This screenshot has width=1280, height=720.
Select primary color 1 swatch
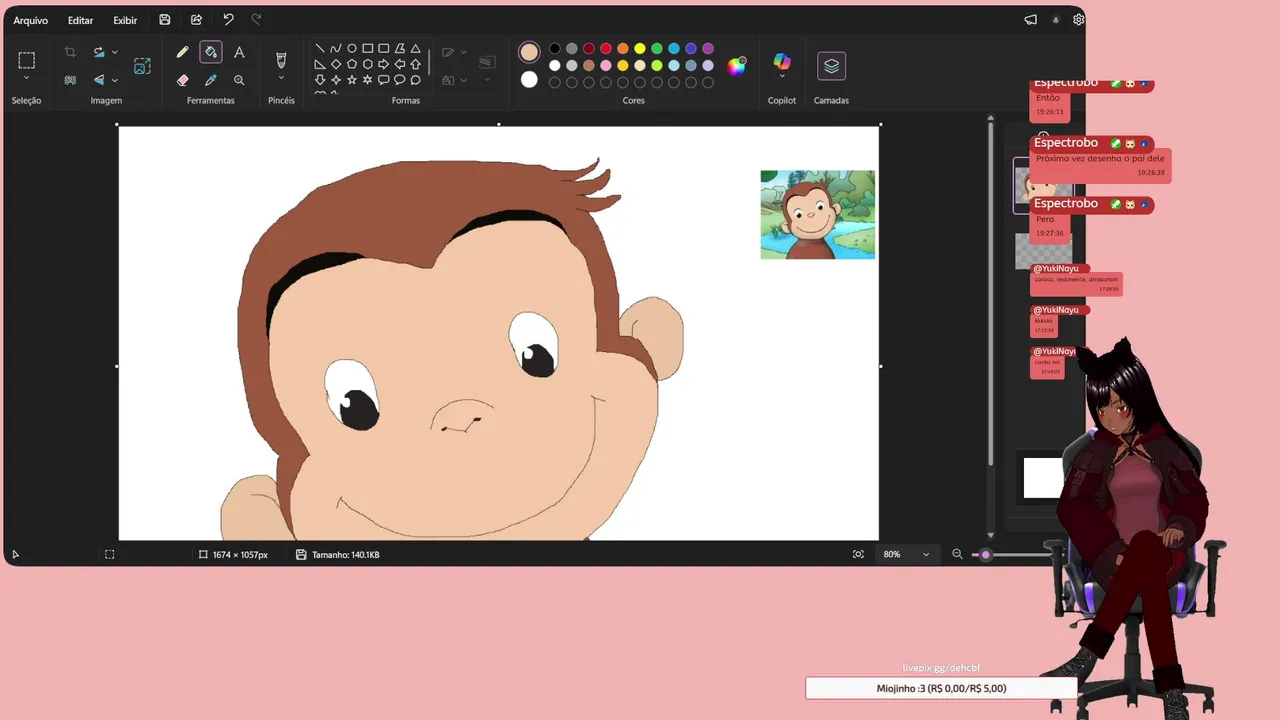[x=529, y=52]
